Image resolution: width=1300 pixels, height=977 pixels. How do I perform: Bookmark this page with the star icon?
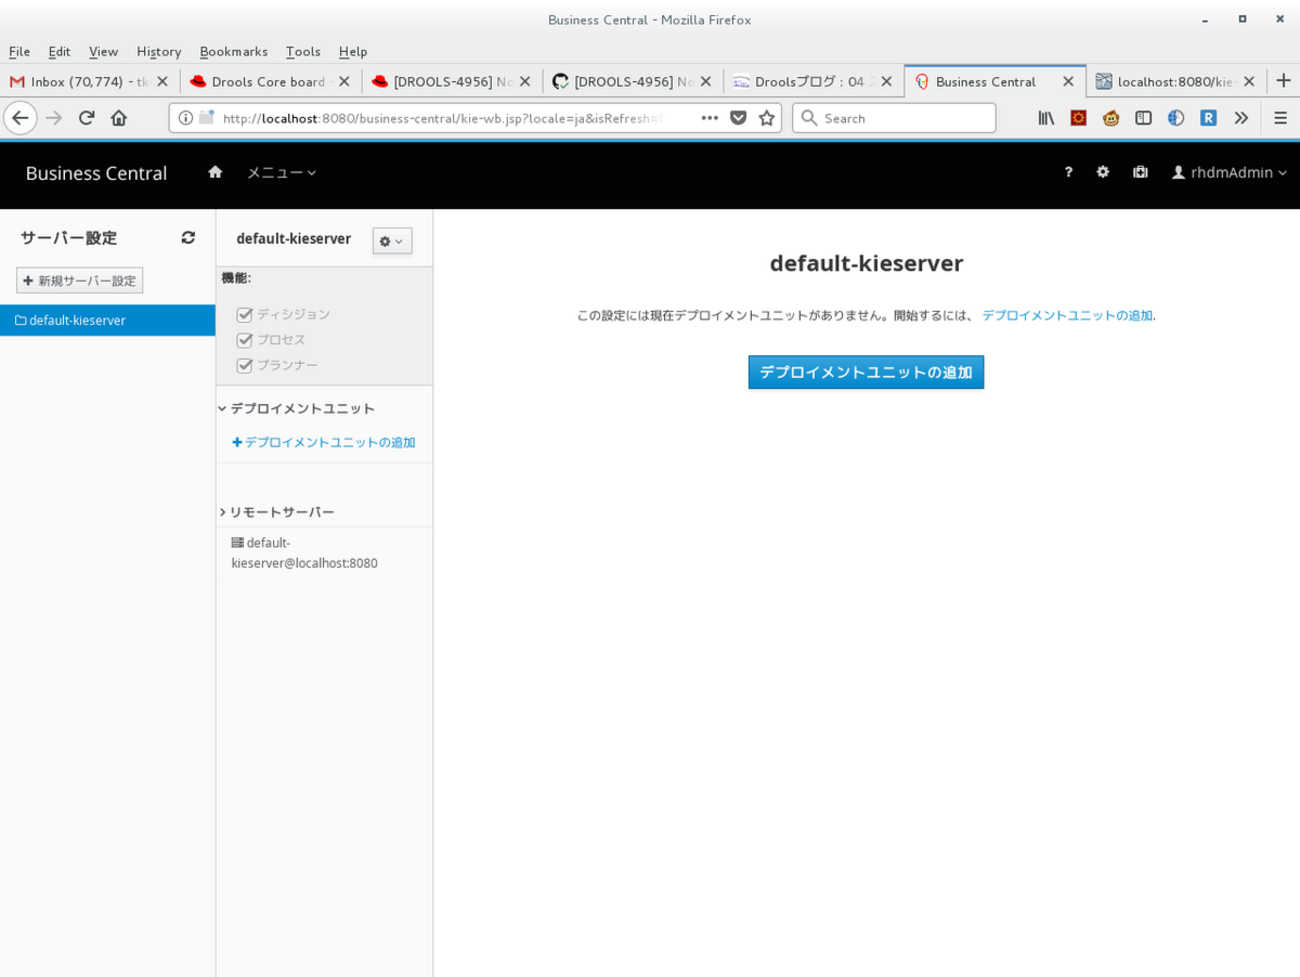pyautogui.click(x=767, y=118)
